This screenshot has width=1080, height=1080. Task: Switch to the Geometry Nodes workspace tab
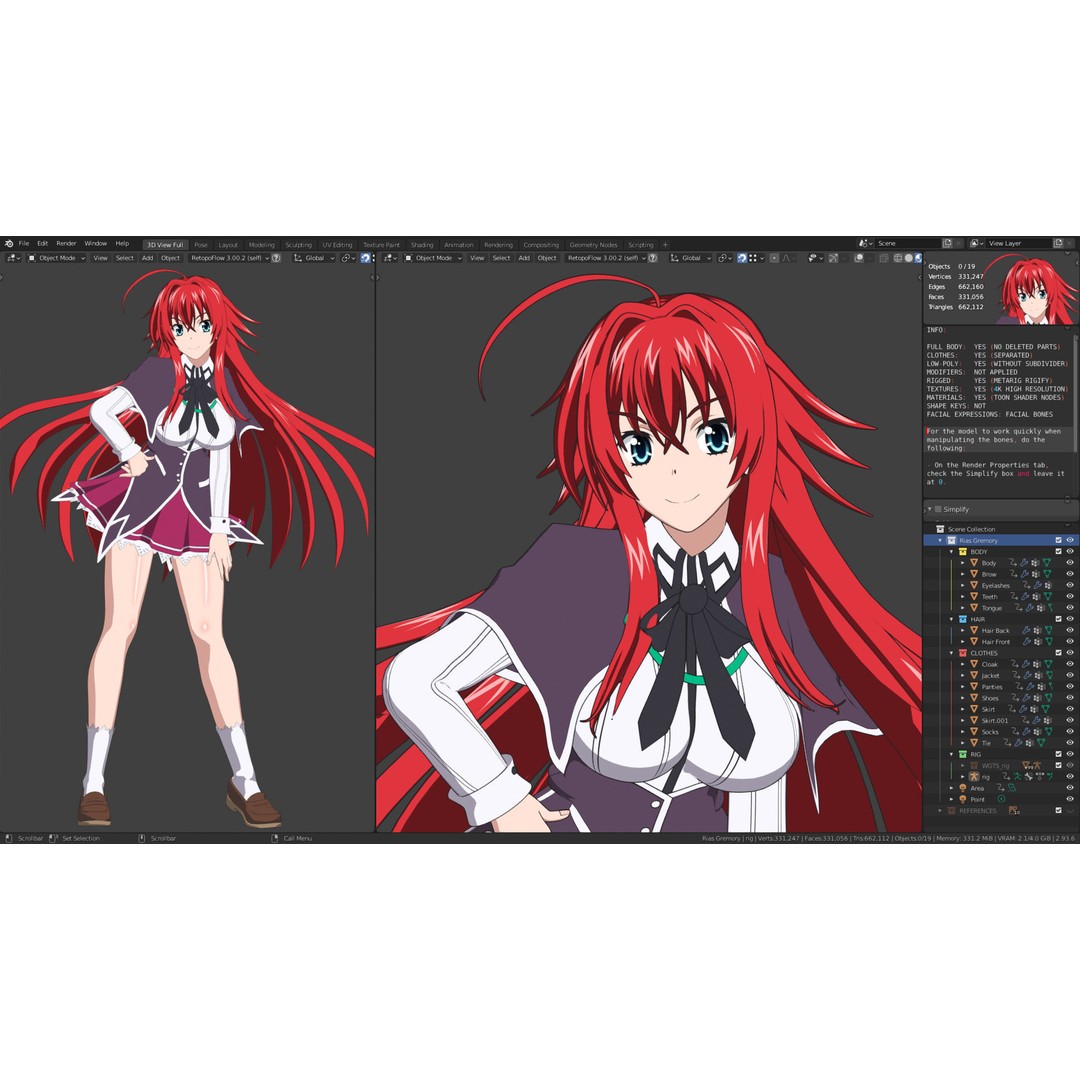pos(593,245)
